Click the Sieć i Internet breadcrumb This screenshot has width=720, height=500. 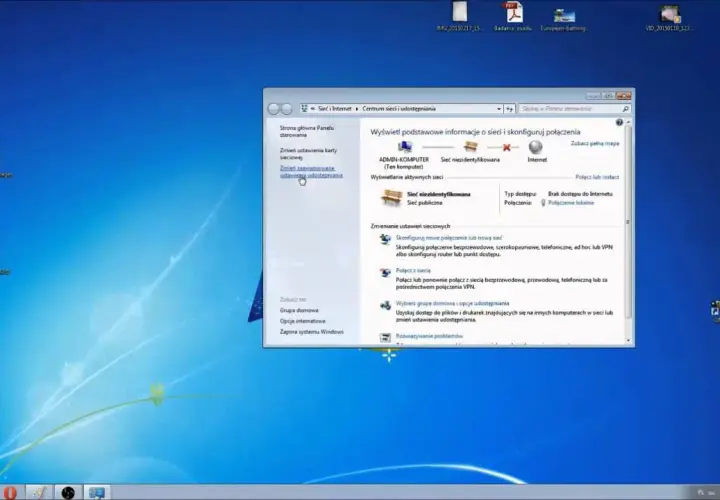coord(335,109)
